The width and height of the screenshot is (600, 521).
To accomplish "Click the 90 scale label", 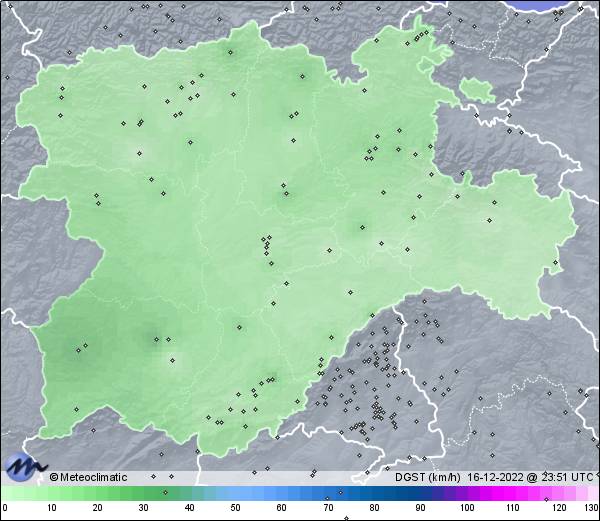I will click(x=421, y=508).
